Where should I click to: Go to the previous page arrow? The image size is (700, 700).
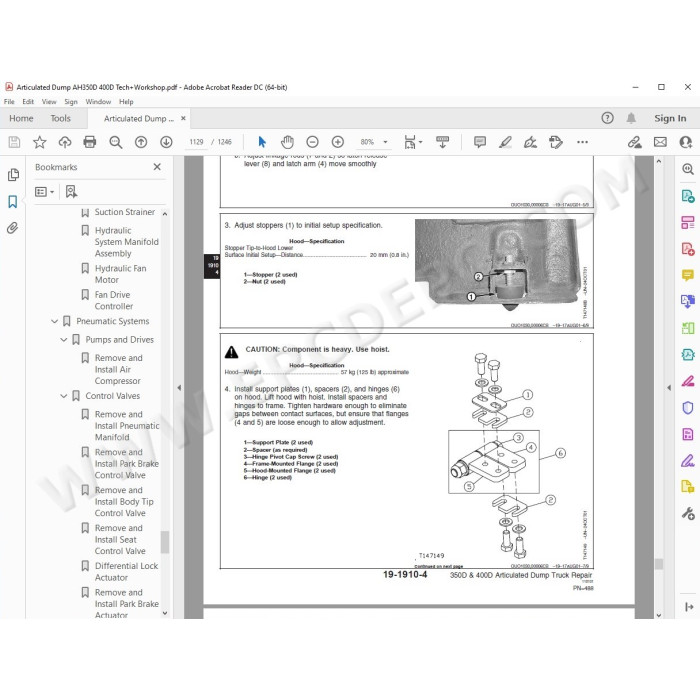click(141, 142)
